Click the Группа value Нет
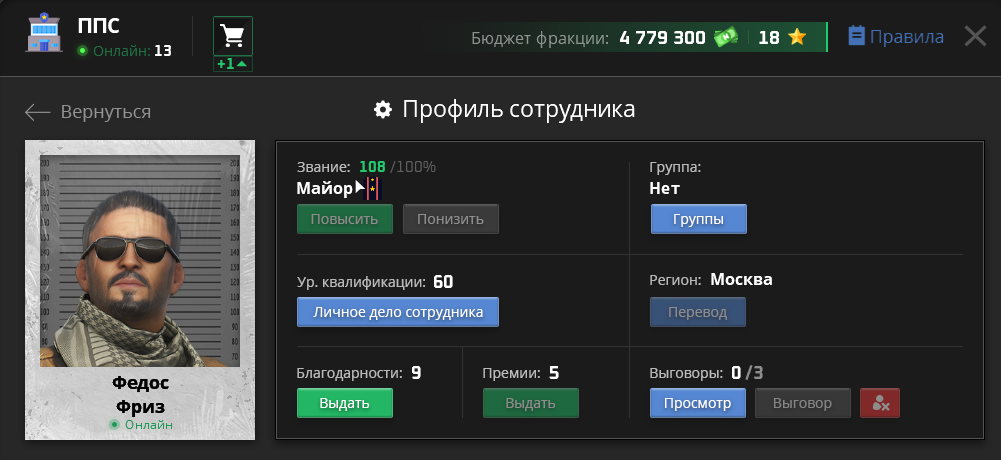Image resolution: width=1001 pixels, height=460 pixels. pos(665,188)
